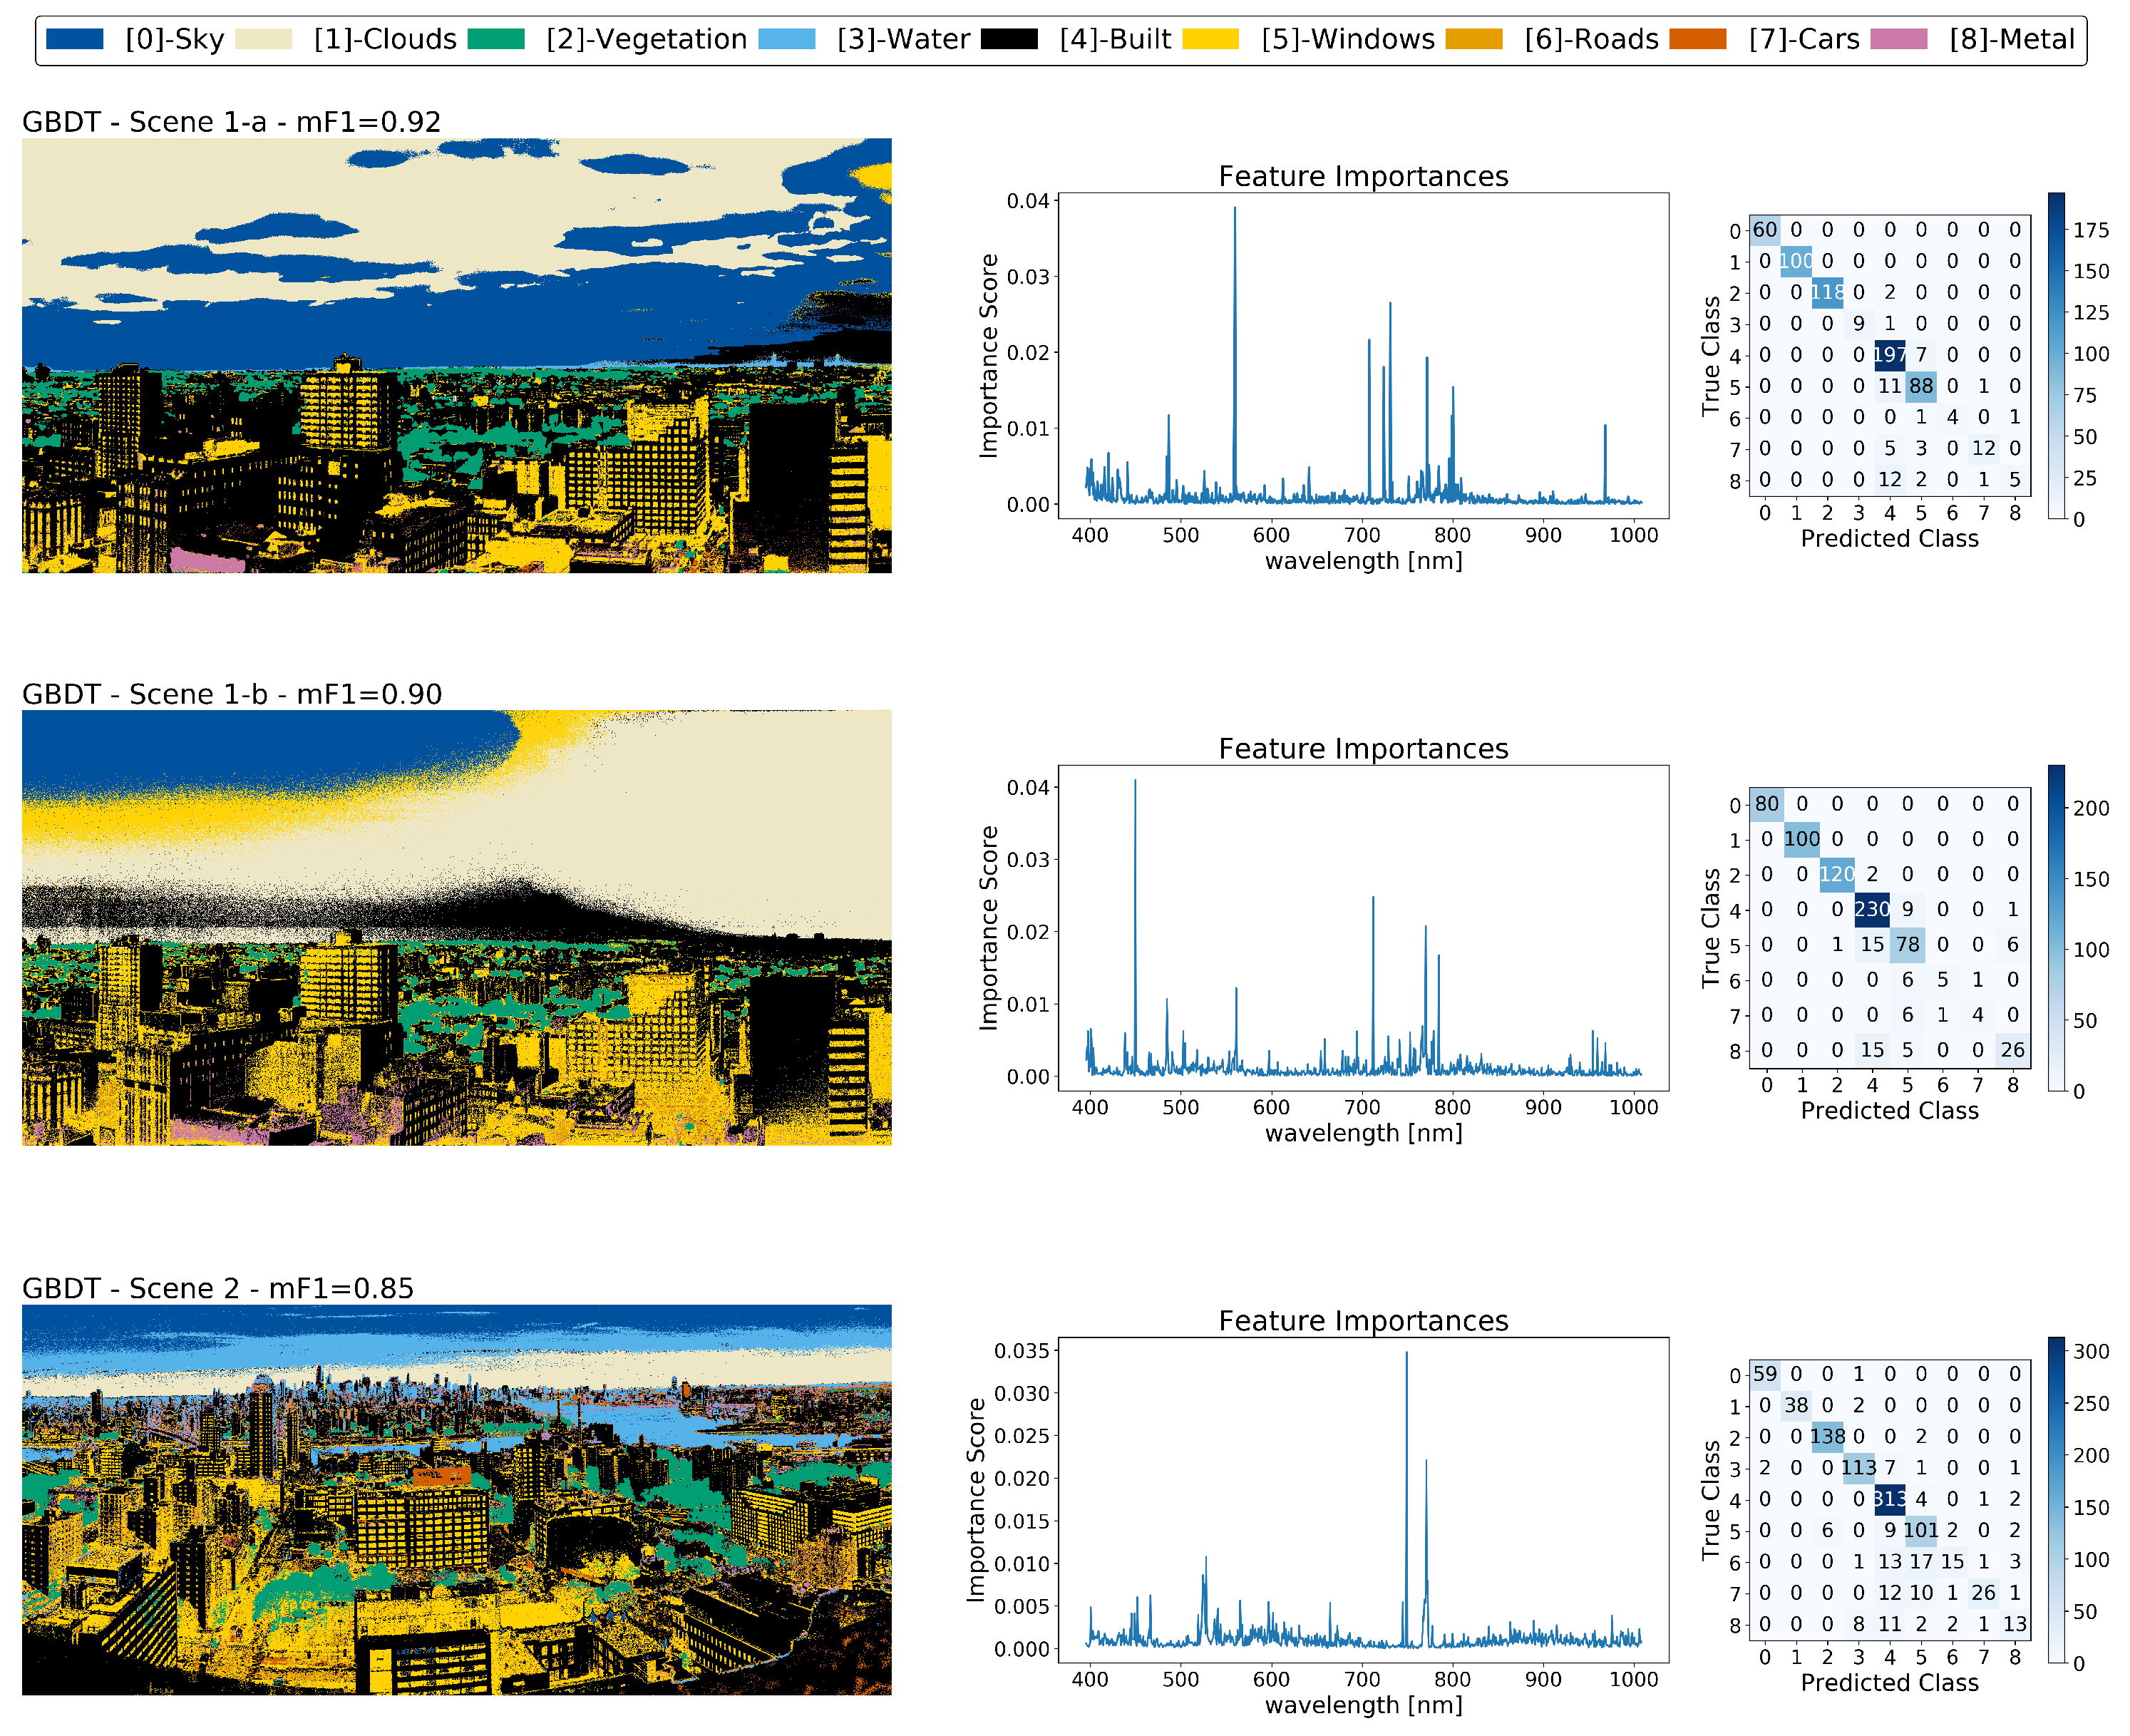
Task: Click the 'GBDT - Scene 1-a - mF1=0.92' title
Action: 232,122
